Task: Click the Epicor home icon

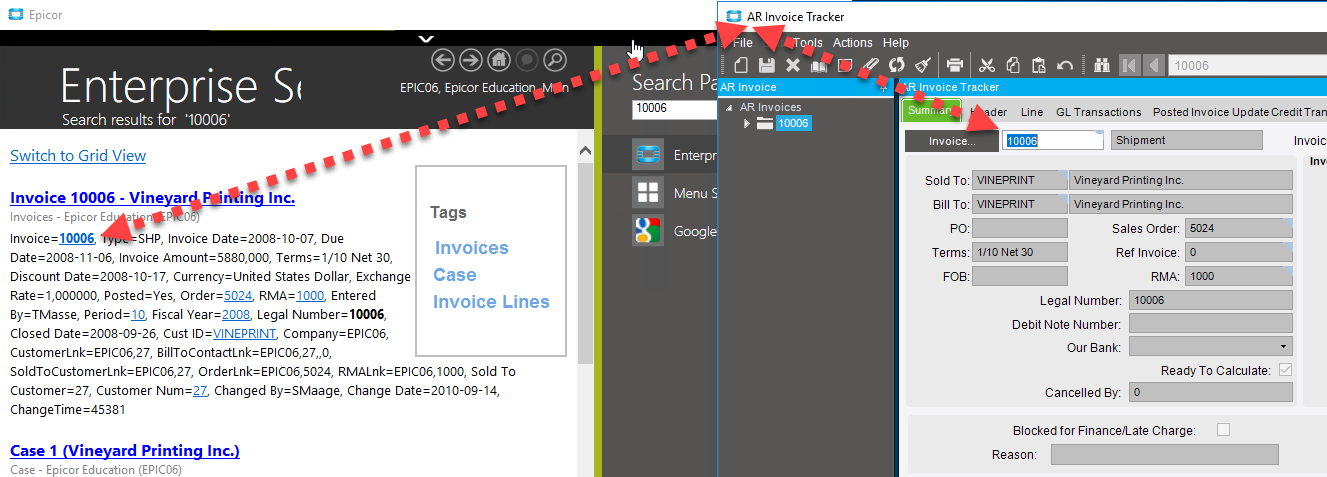Action: 499,60
